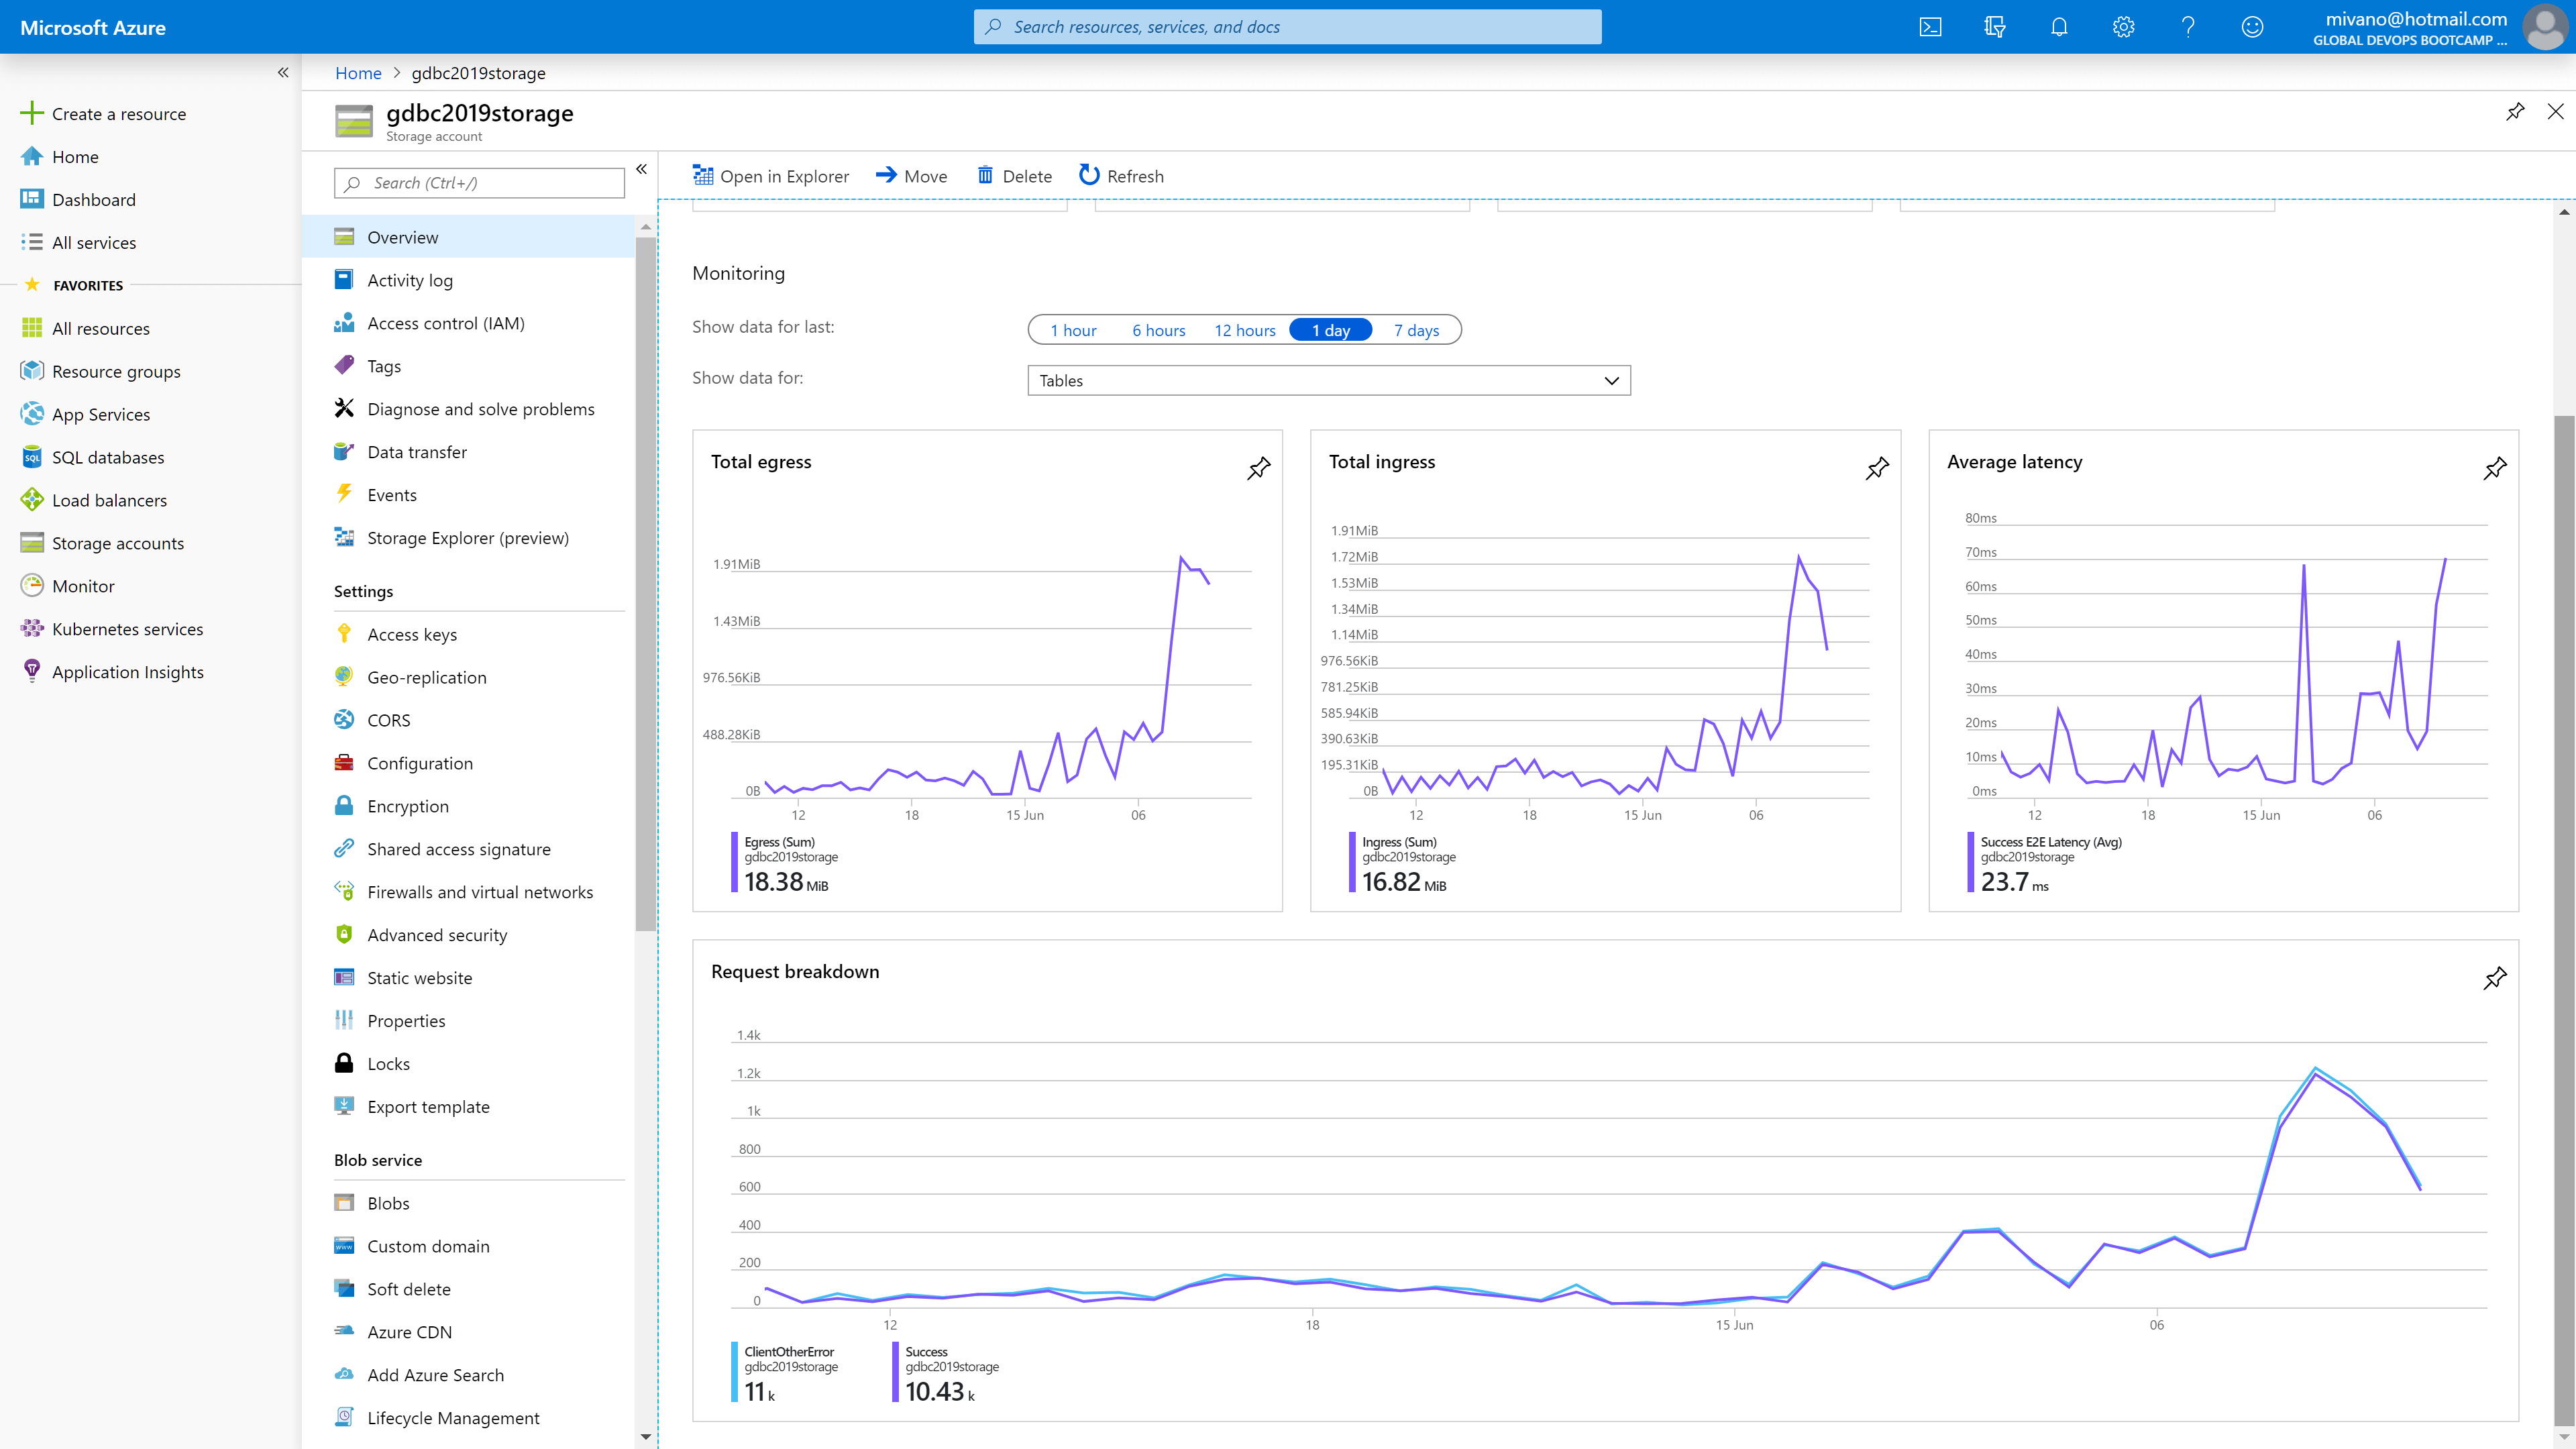
Task: Pin the Average latency chart
Action: [x=2494, y=468]
